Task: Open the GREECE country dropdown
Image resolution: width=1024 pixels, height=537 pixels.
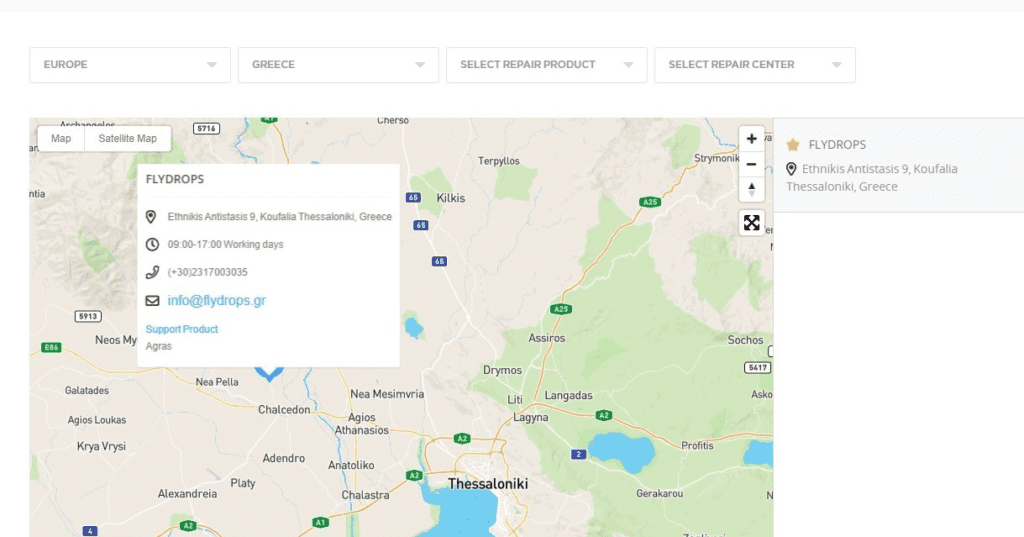Action: (x=338, y=65)
